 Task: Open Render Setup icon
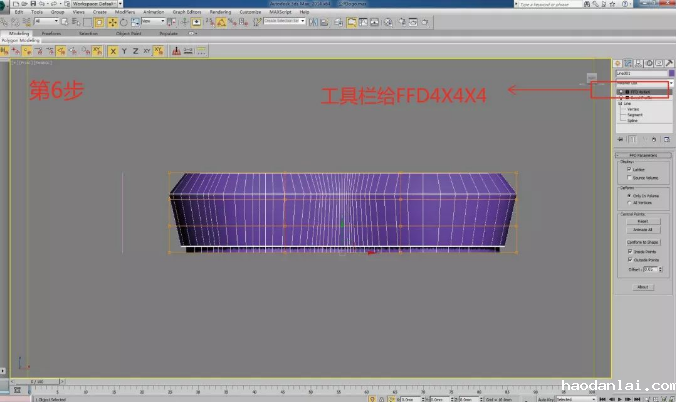pos(402,22)
